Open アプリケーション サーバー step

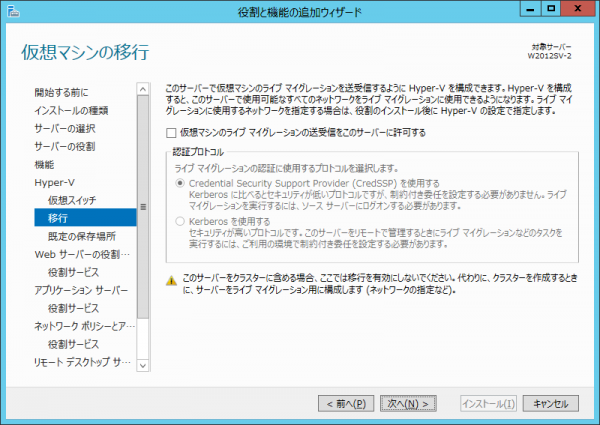82,290
